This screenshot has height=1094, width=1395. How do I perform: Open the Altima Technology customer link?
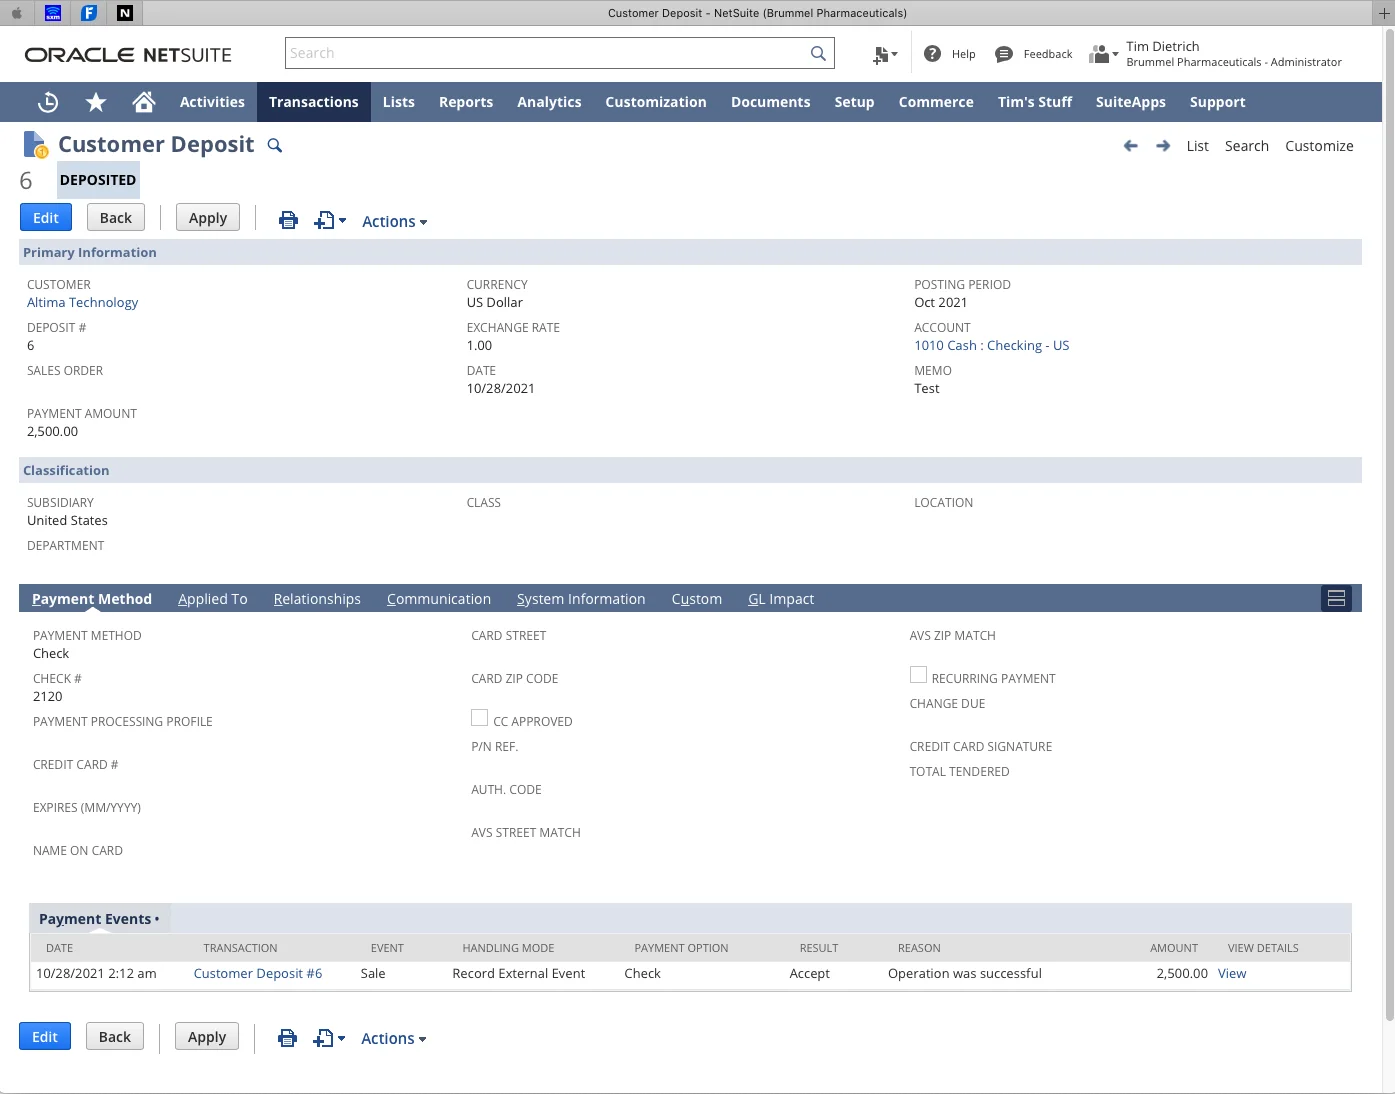coord(82,303)
